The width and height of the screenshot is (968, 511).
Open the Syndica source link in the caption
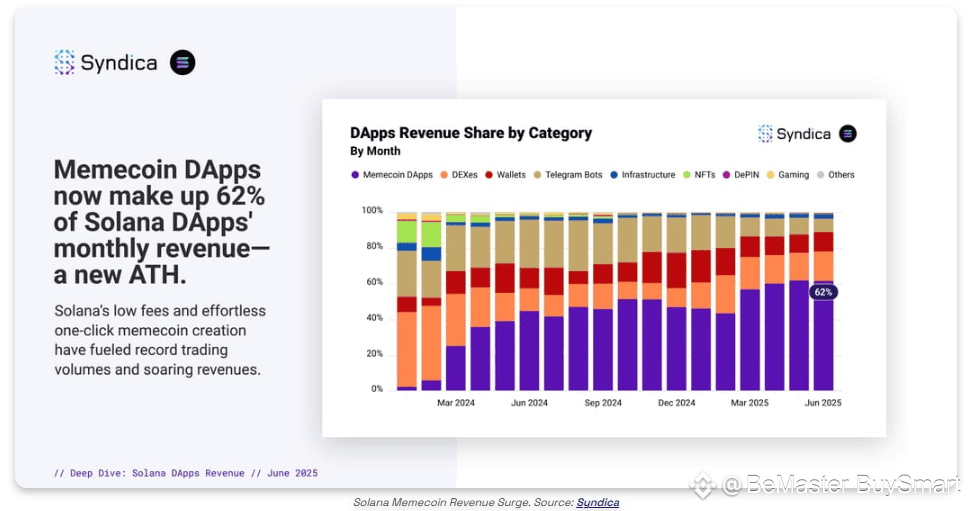tap(598, 502)
